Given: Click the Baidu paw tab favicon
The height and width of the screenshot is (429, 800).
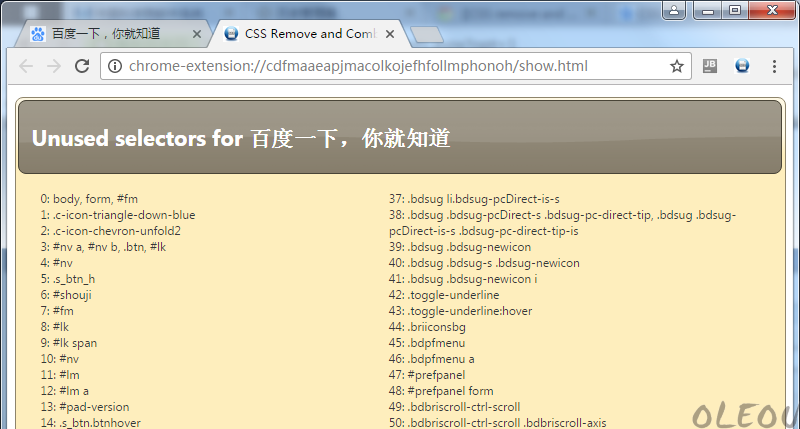Looking at the screenshot, I should point(37,34).
